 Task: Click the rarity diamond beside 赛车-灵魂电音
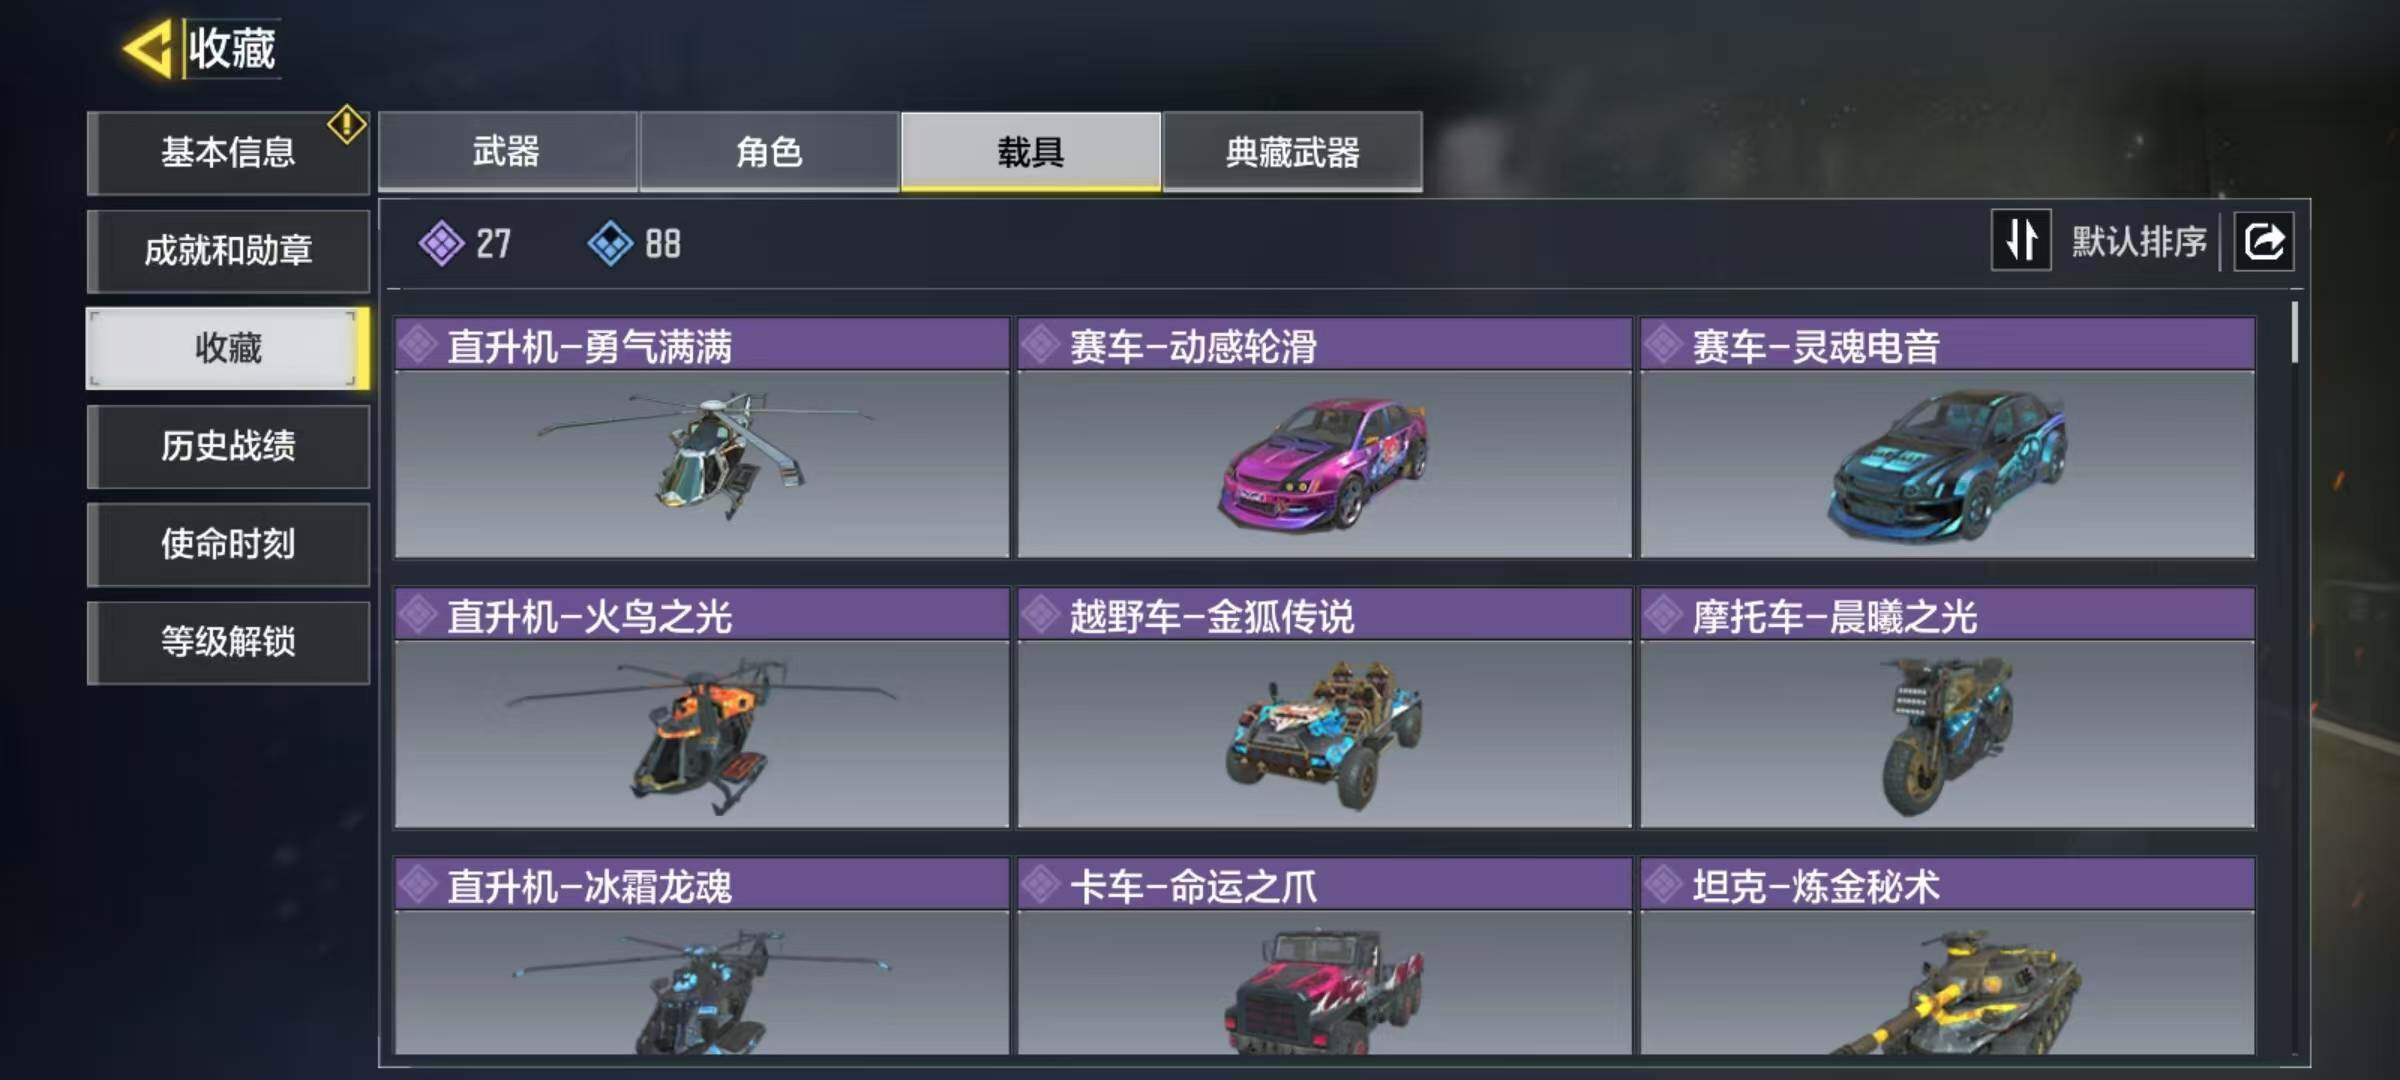pos(1664,345)
